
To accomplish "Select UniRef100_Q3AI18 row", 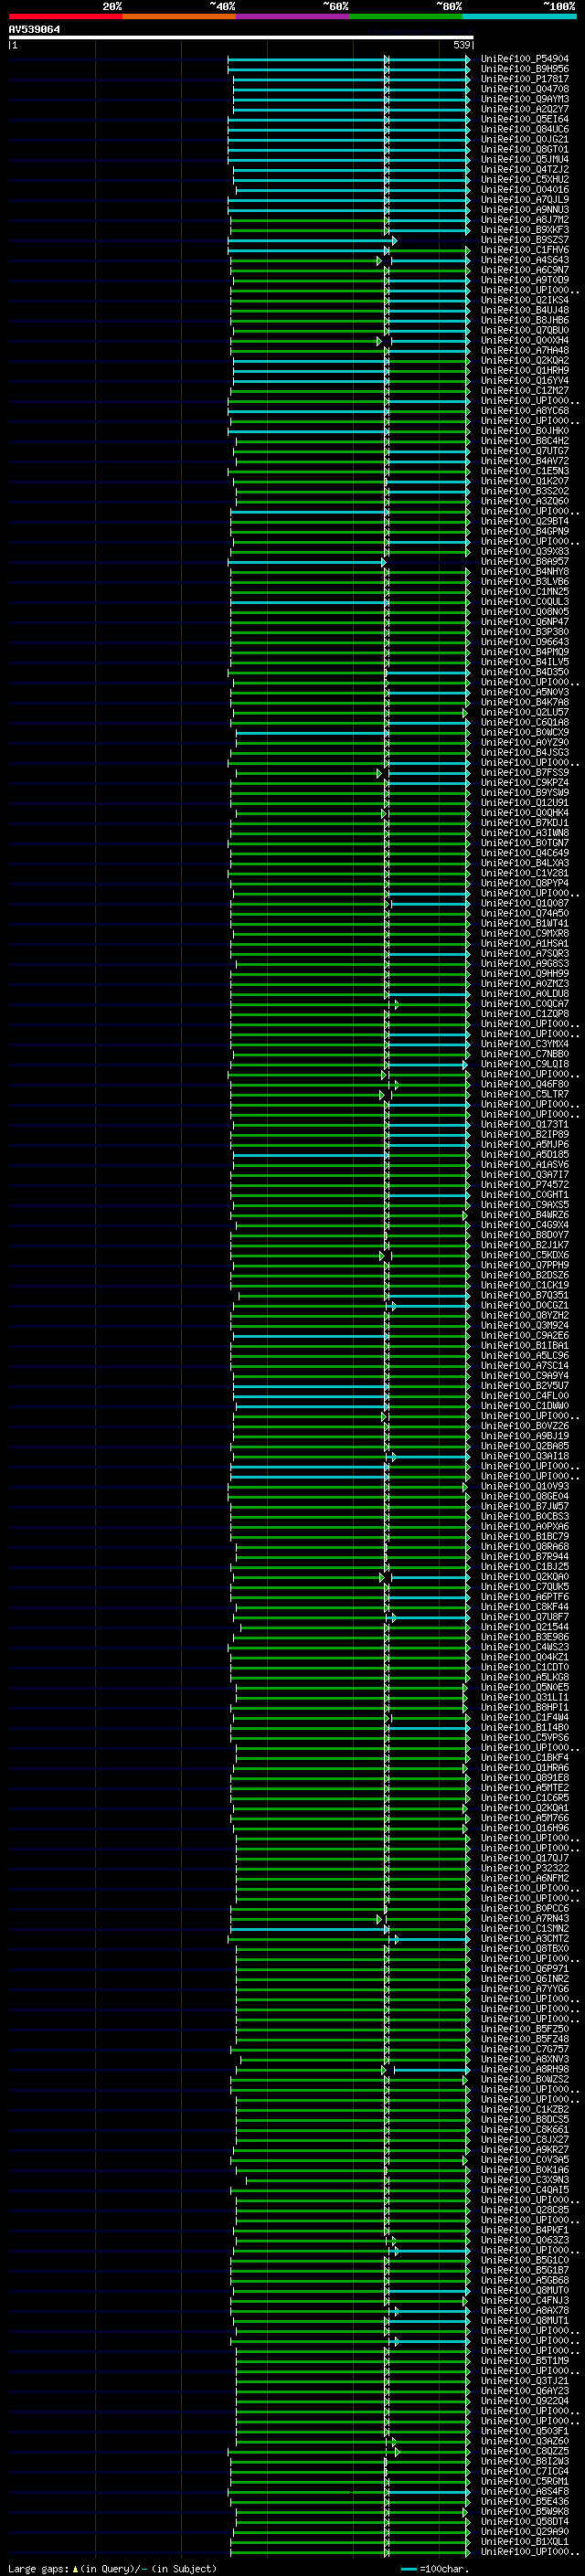I will coord(525,1456).
